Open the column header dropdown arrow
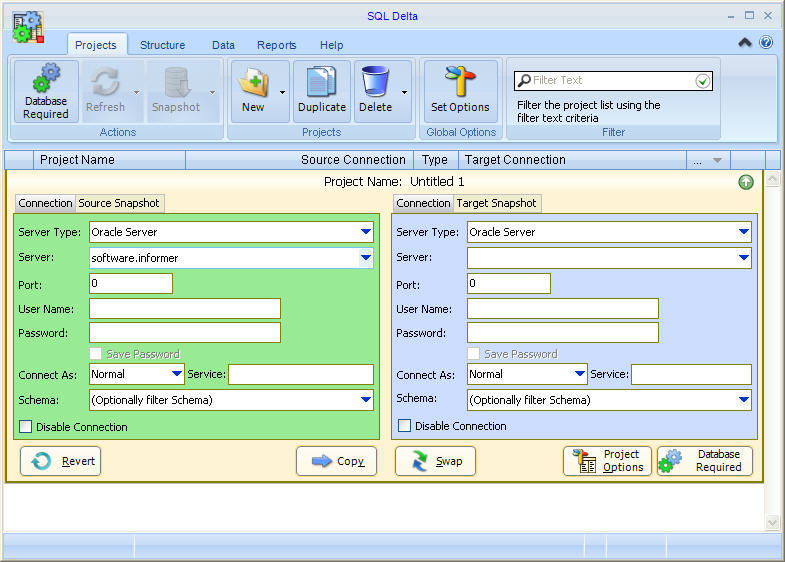 click(717, 161)
